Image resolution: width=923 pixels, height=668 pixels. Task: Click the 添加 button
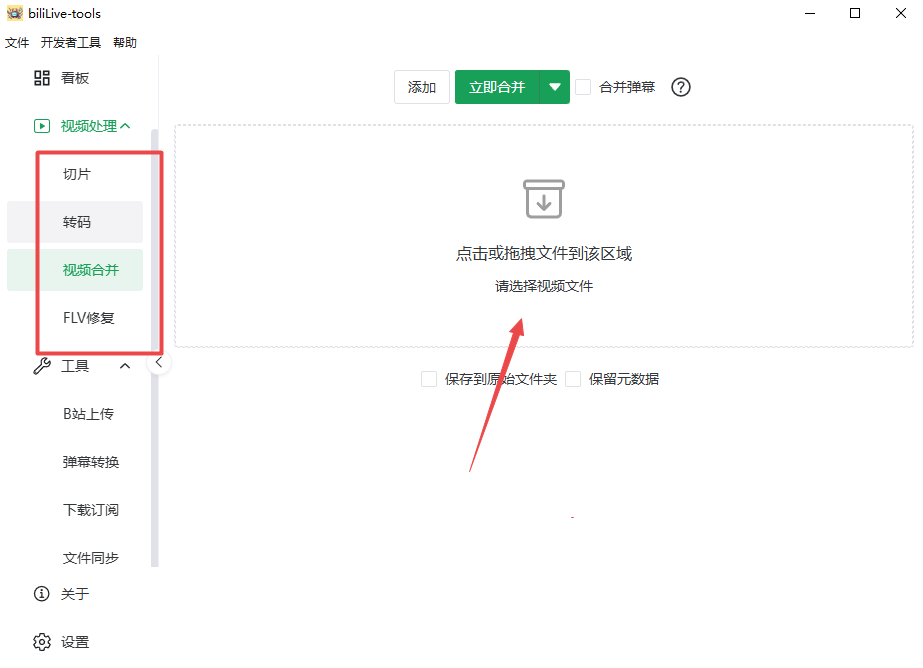[422, 87]
